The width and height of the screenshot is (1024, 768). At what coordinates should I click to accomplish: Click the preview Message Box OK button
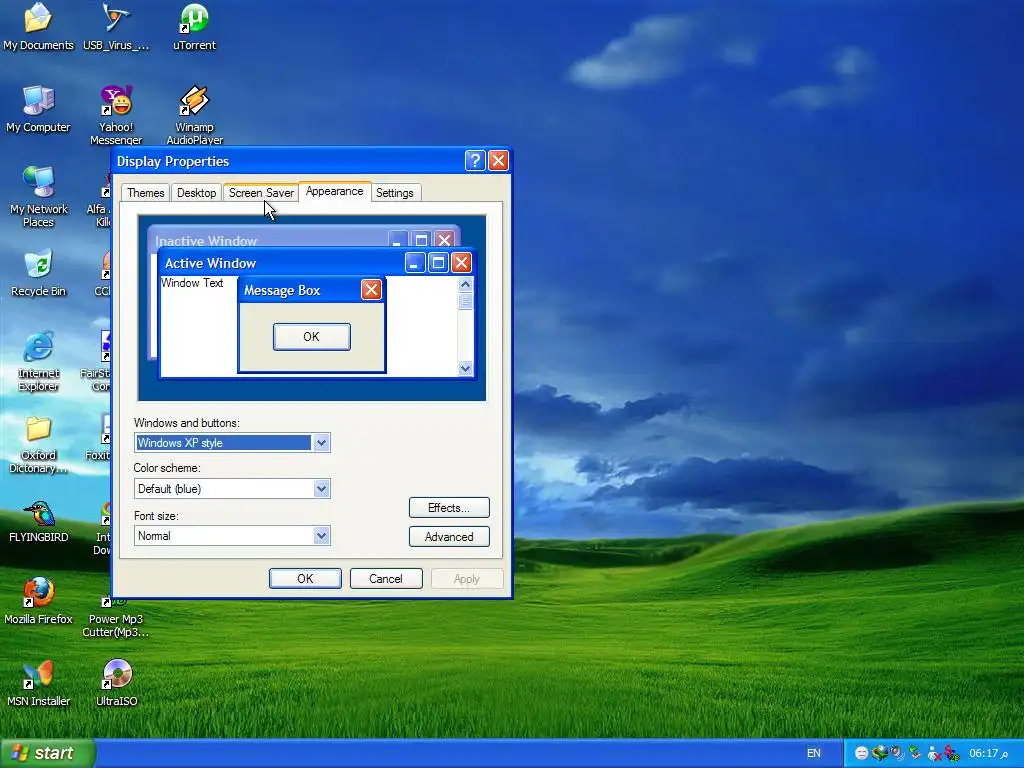click(x=312, y=336)
